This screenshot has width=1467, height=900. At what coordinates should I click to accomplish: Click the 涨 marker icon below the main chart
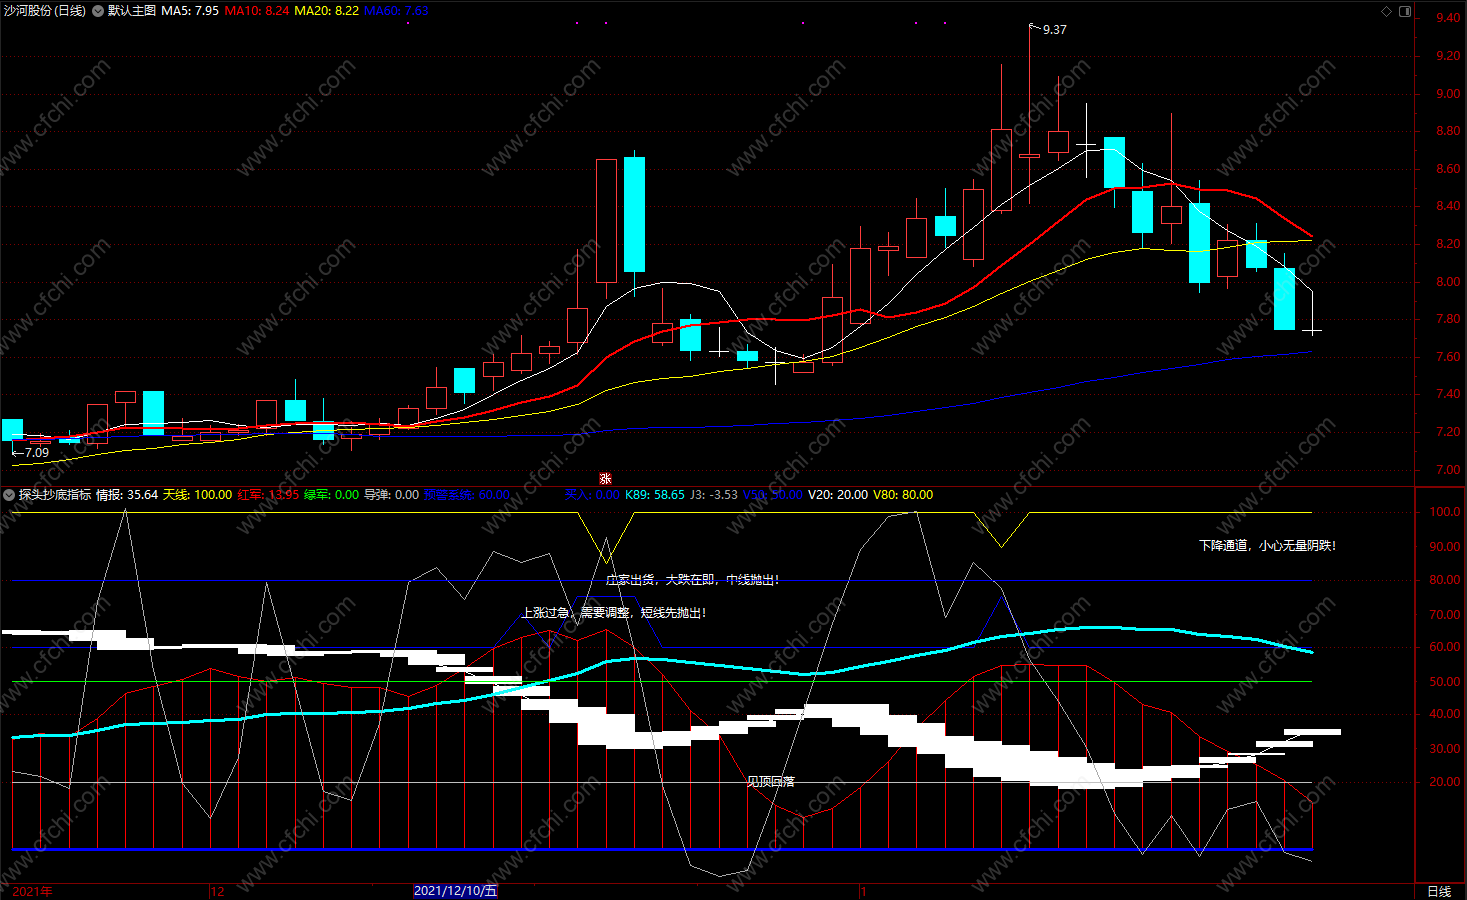click(605, 479)
